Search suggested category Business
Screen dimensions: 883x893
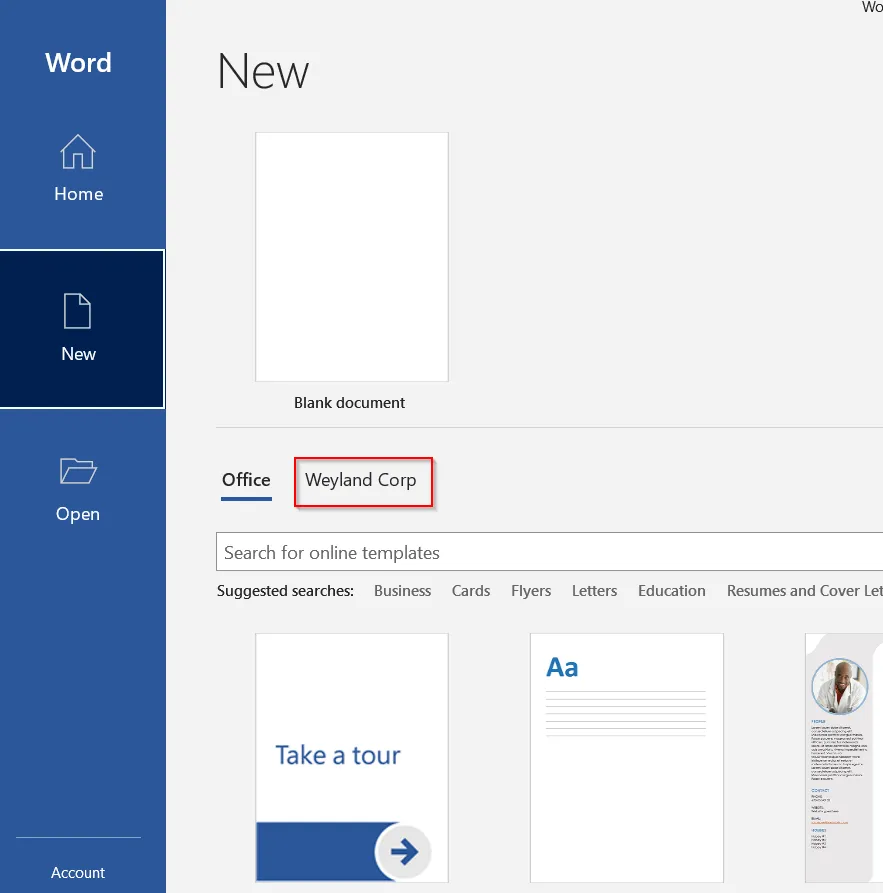click(x=402, y=591)
